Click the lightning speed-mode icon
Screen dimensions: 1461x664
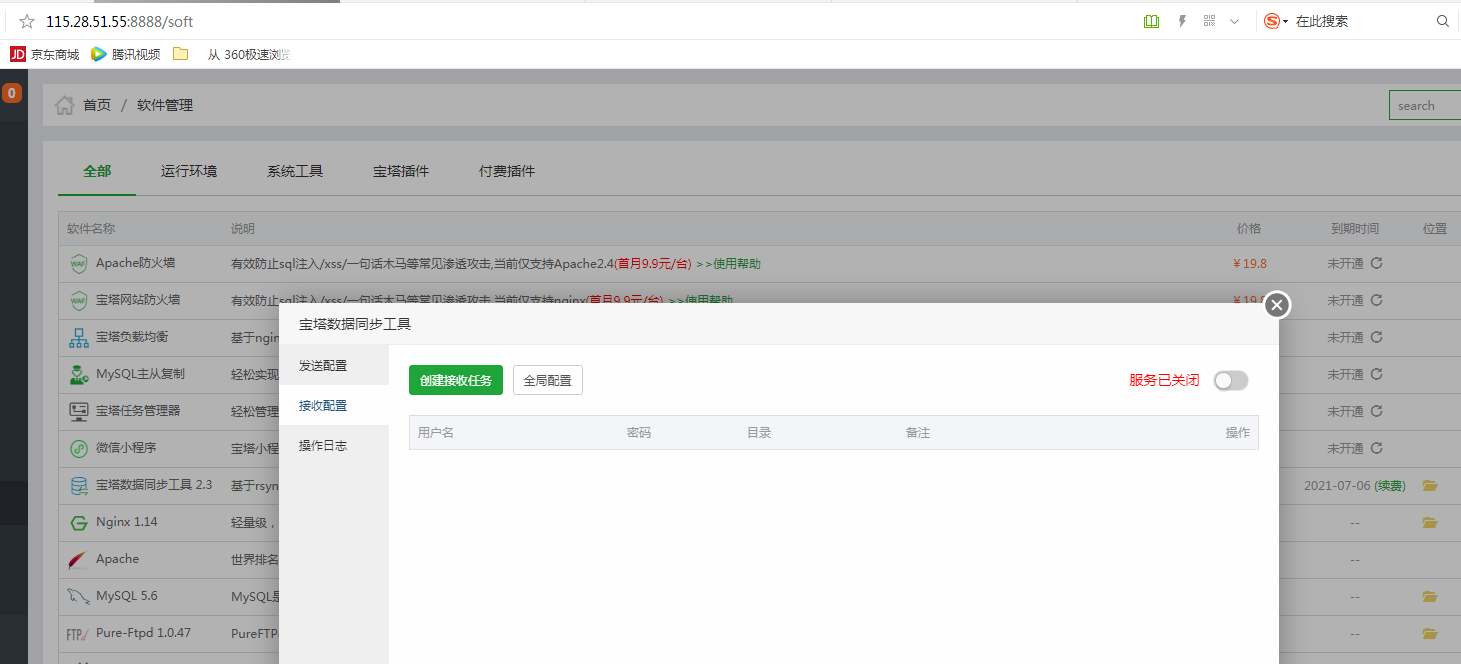point(1182,21)
